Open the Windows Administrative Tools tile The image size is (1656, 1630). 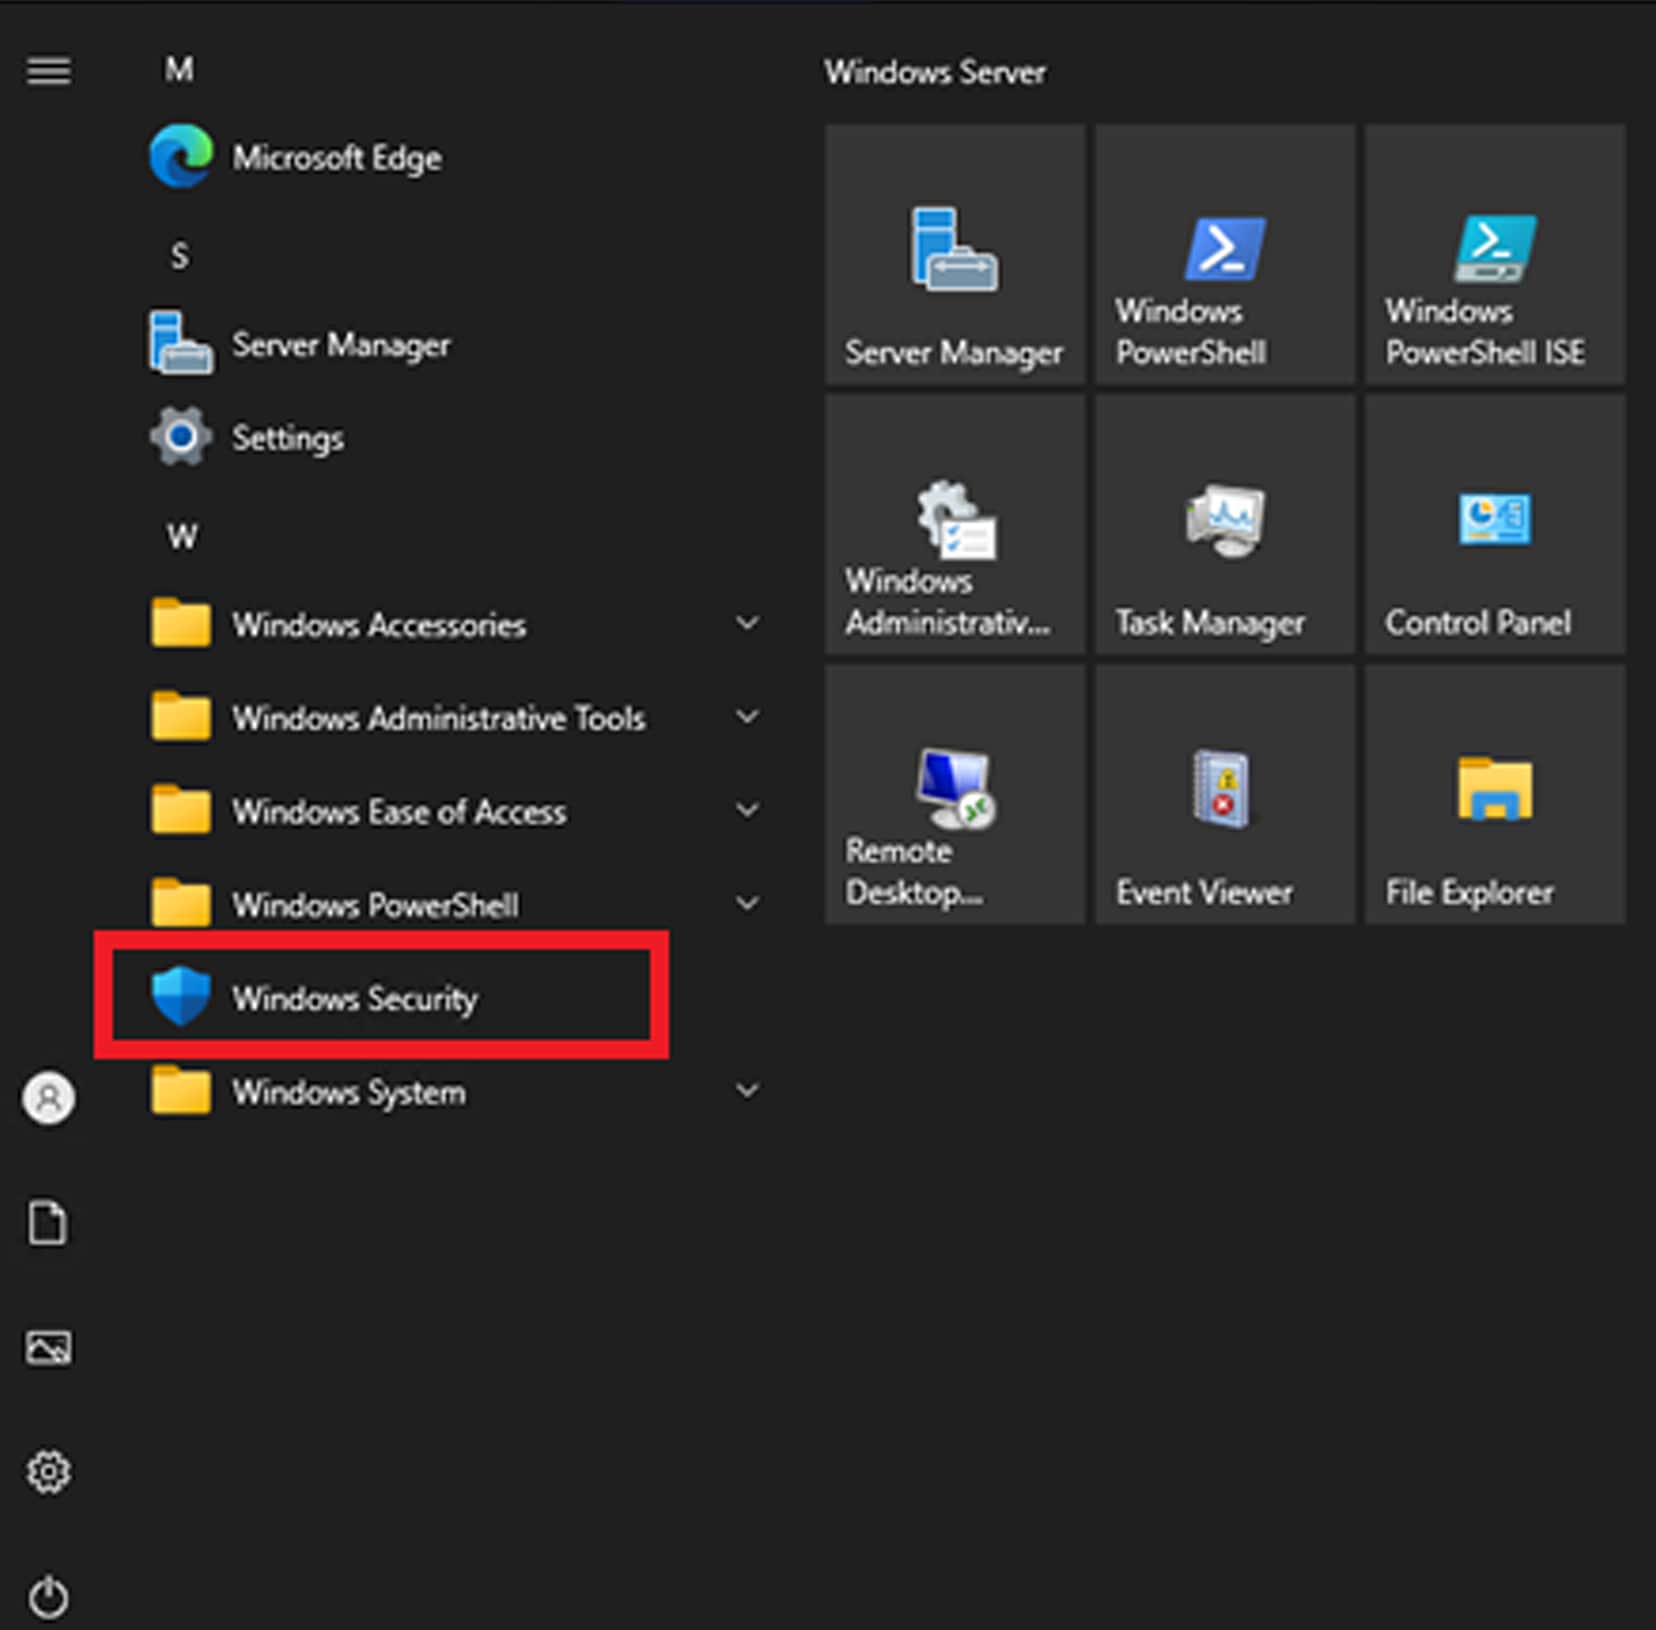click(x=955, y=524)
